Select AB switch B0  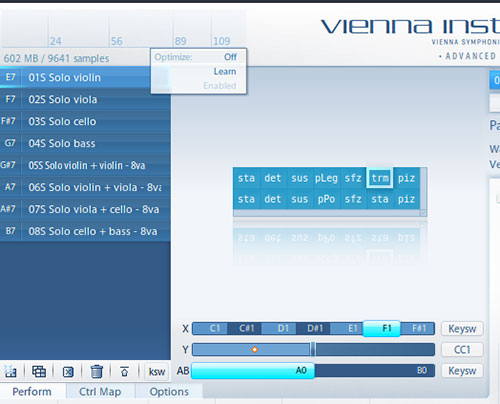click(x=375, y=370)
